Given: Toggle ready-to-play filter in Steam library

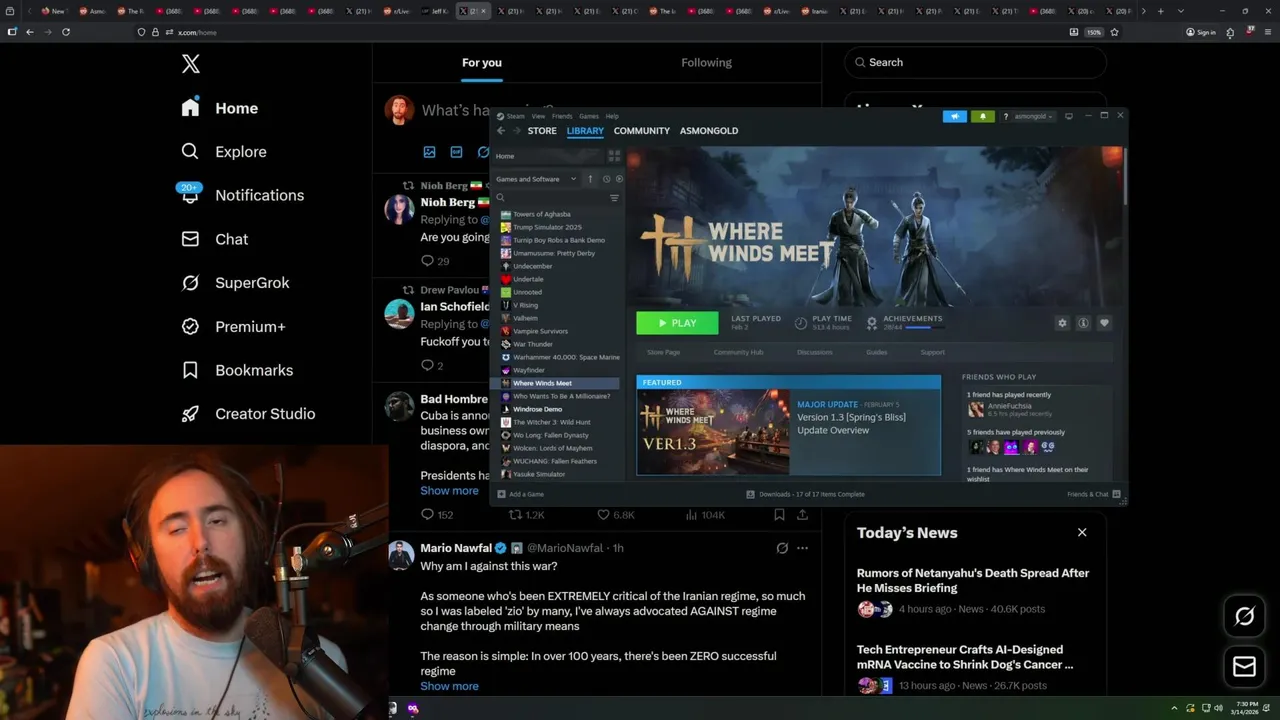Looking at the screenshot, I should click(x=619, y=179).
